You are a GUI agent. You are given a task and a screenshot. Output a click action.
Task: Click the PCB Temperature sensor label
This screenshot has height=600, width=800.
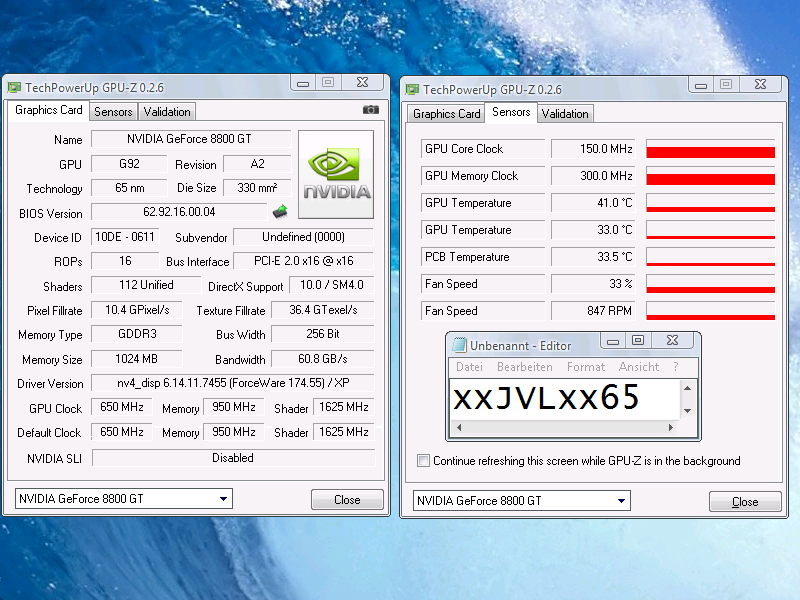click(483, 257)
